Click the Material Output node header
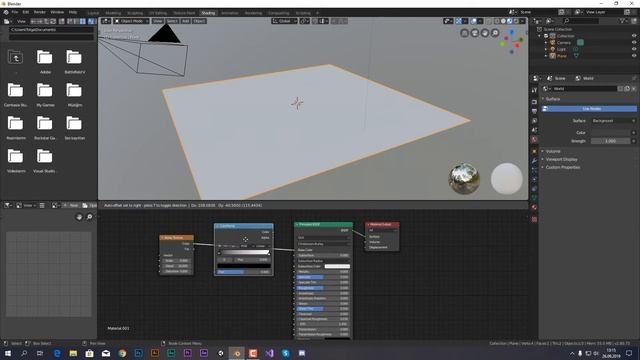640x360 pixels. (x=382, y=224)
